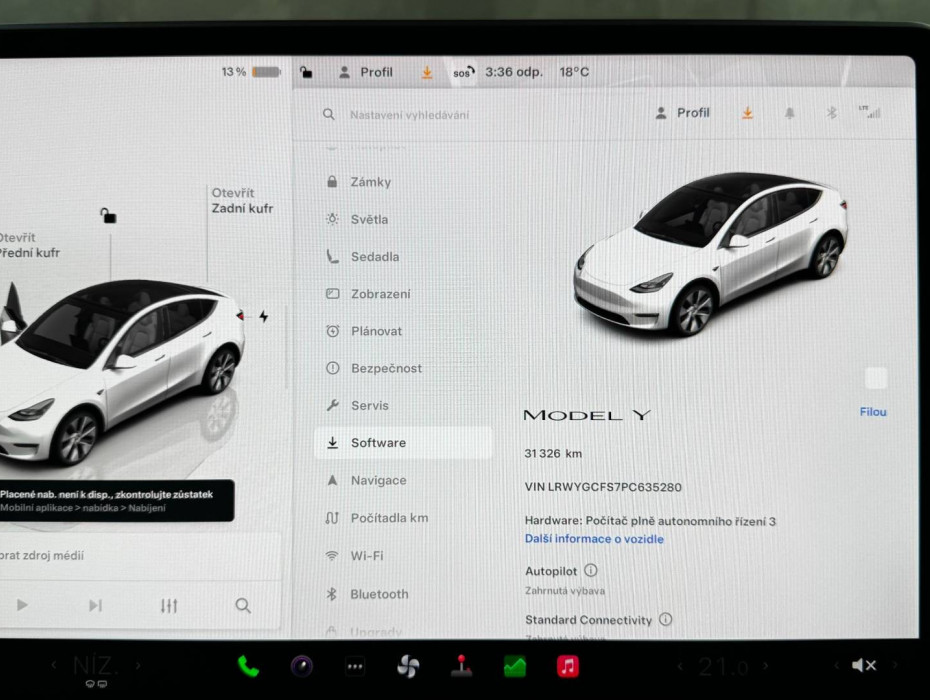Open the rear trunk via Zadní kufr
This screenshot has width=930, height=700.
point(242,201)
